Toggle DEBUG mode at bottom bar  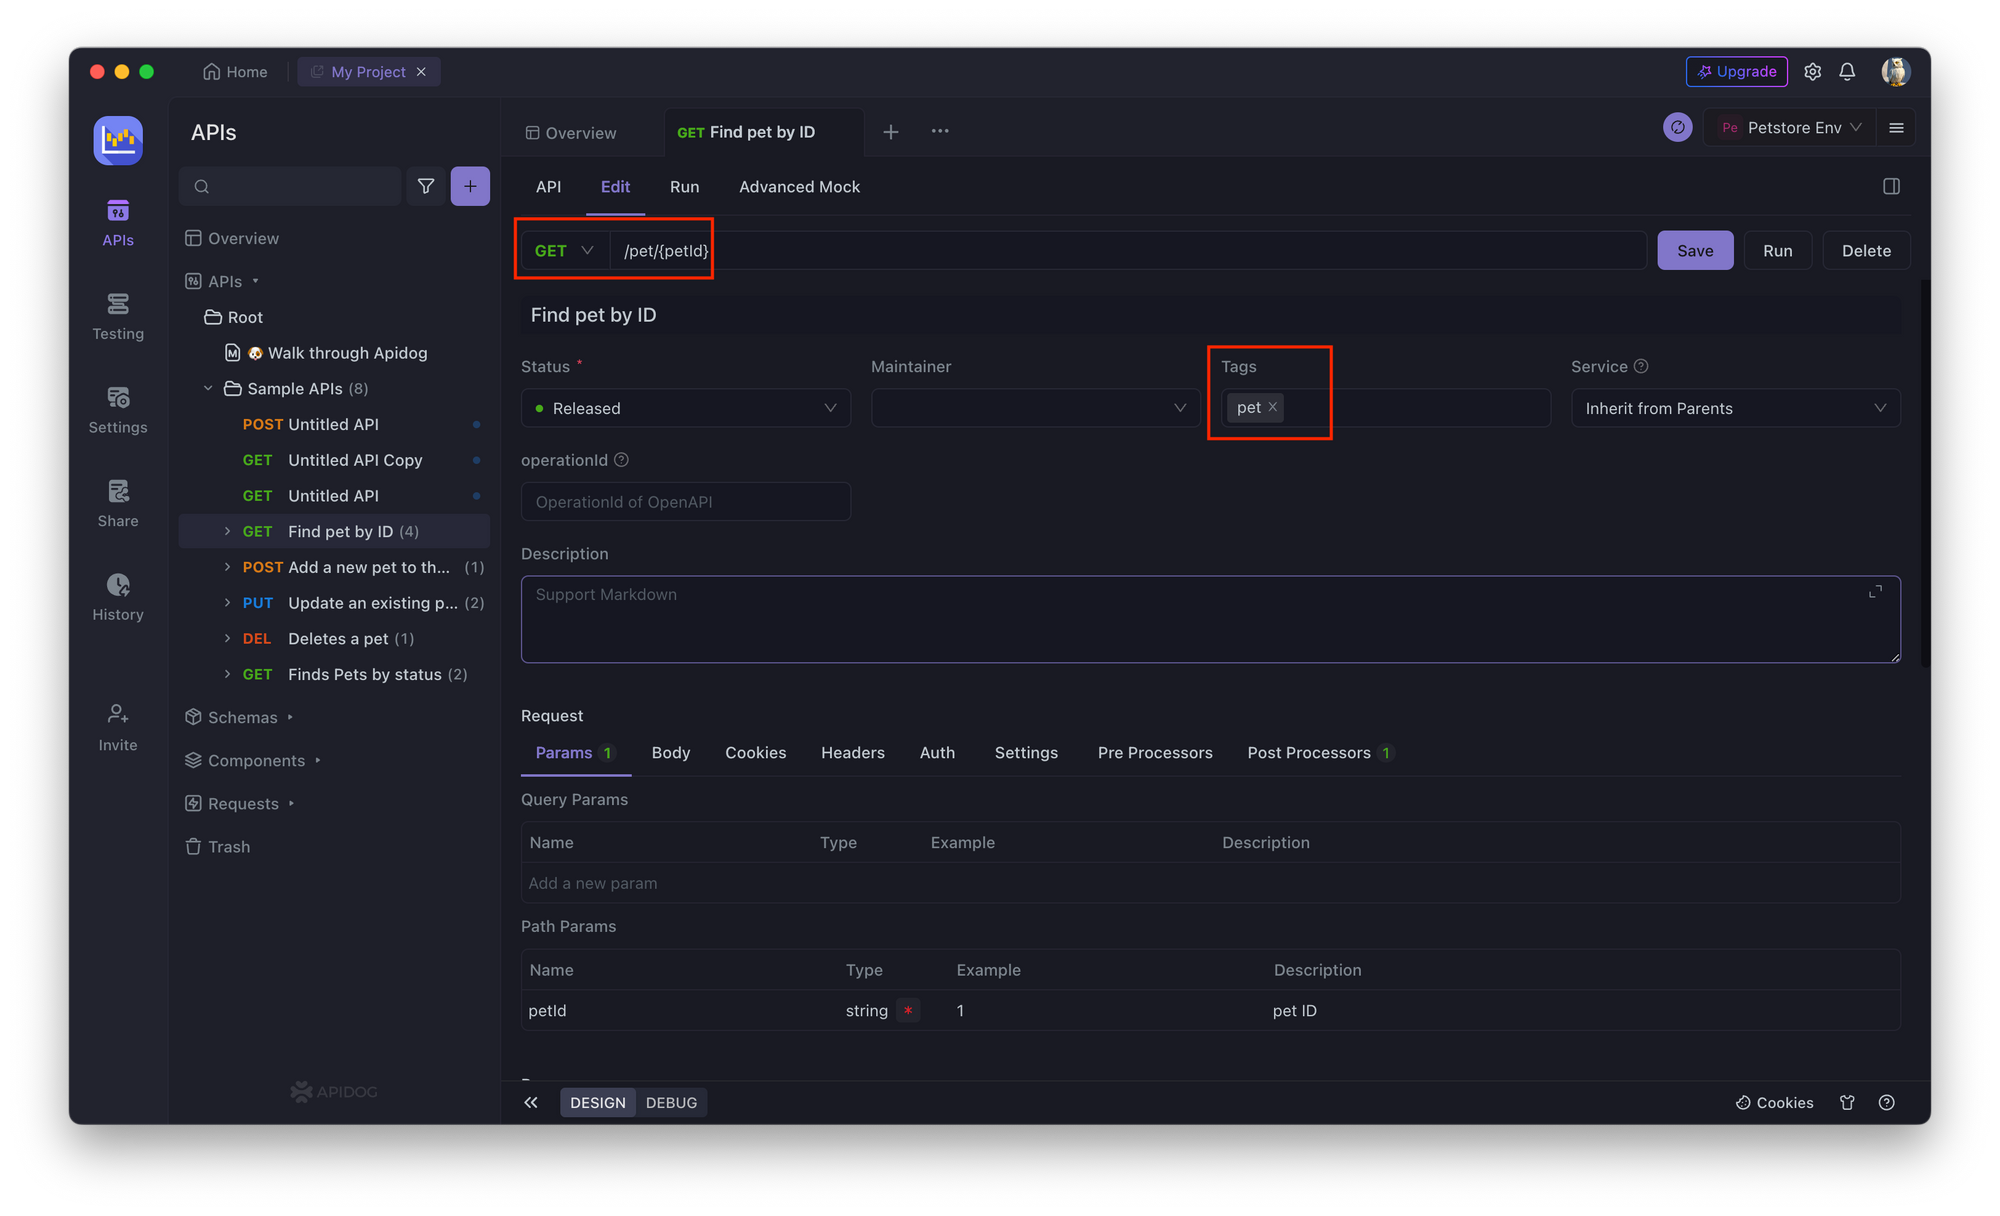coord(671,1102)
